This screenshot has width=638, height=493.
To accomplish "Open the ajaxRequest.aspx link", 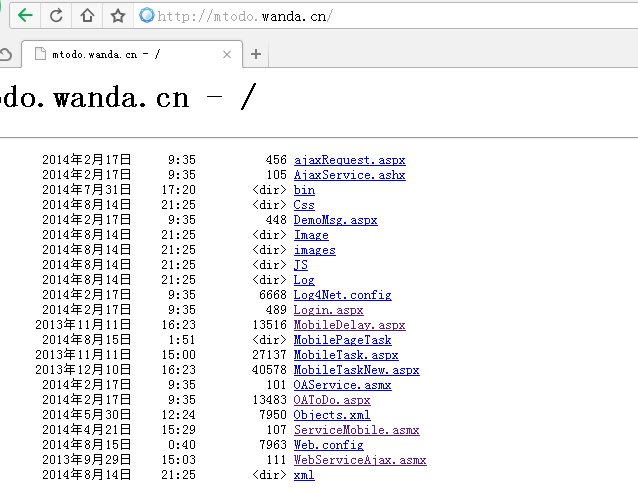I will click(x=350, y=160).
